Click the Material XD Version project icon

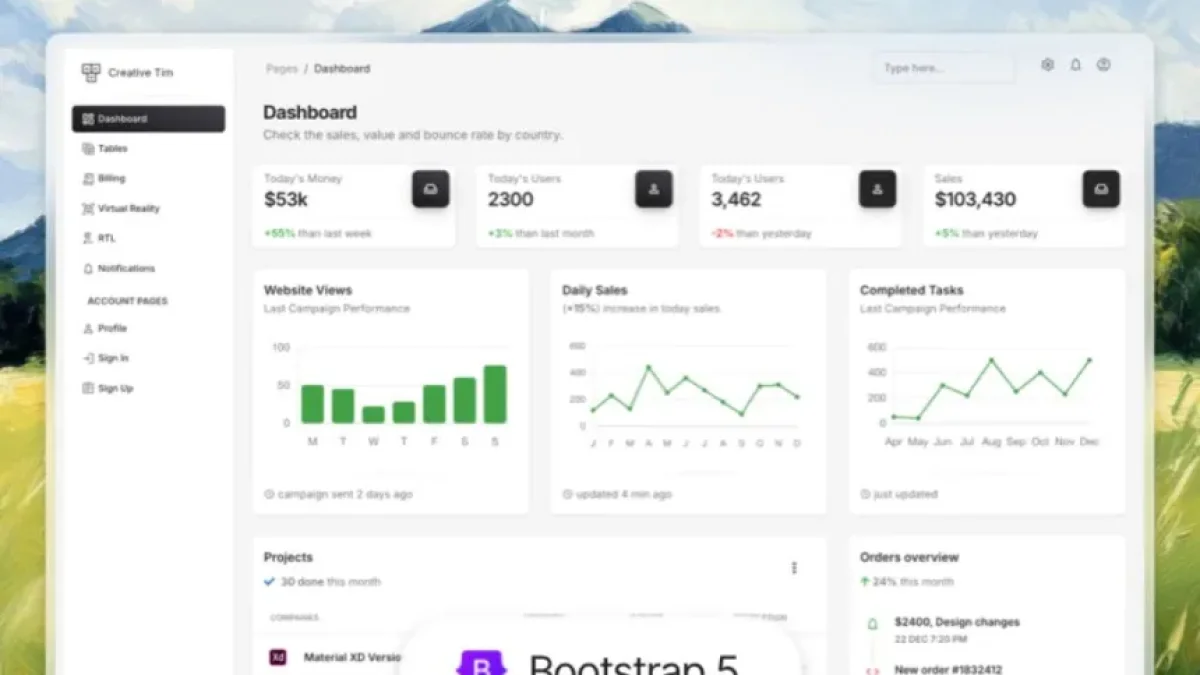point(278,657)
